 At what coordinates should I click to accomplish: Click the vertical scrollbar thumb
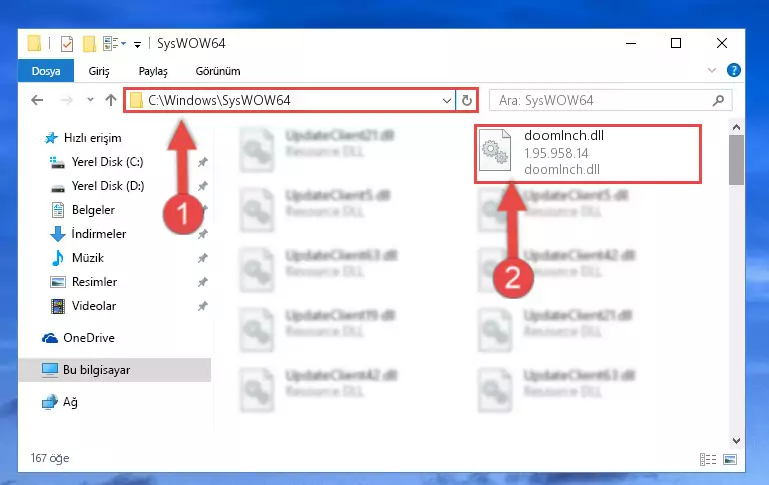point(736,160)
